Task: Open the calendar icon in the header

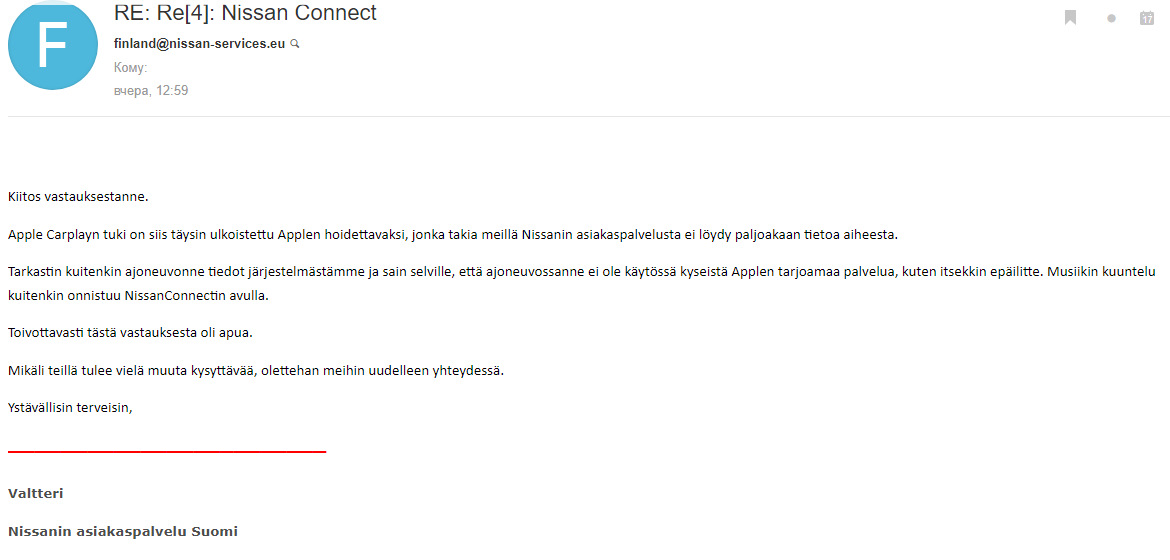Action: click(x=1147, y=18)
